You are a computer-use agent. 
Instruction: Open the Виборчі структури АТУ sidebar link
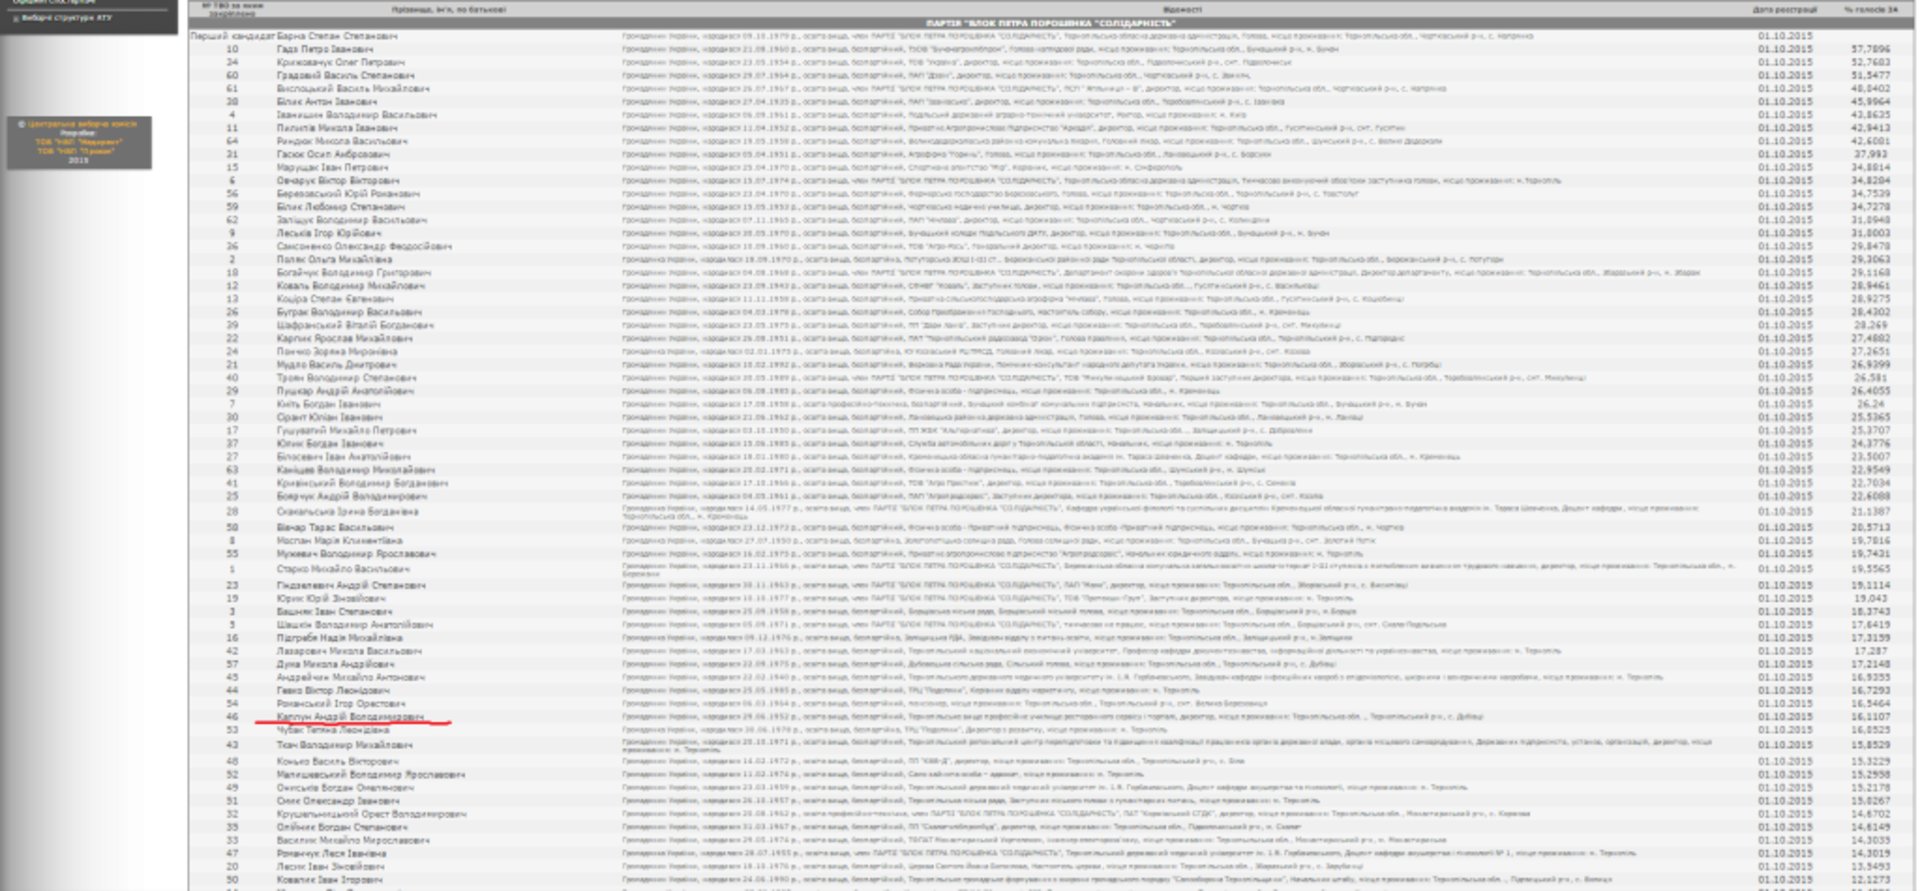point(67,18)
